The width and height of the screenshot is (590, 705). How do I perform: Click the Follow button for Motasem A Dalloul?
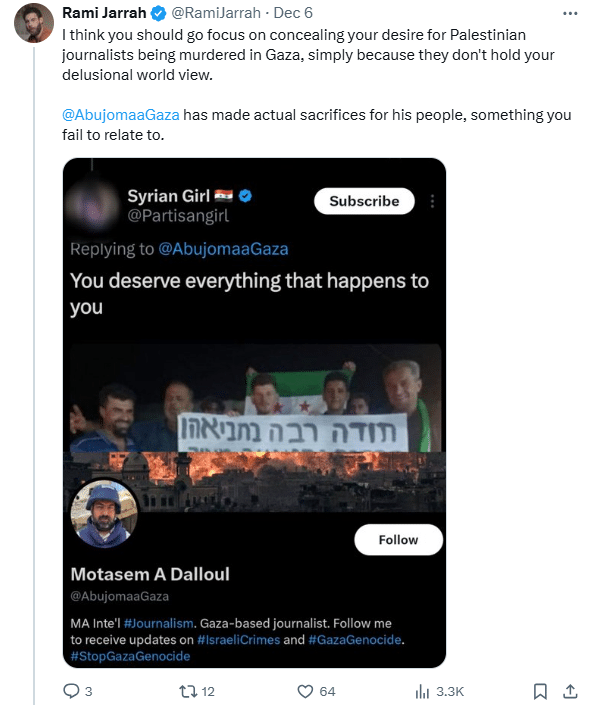coord(398,540)
